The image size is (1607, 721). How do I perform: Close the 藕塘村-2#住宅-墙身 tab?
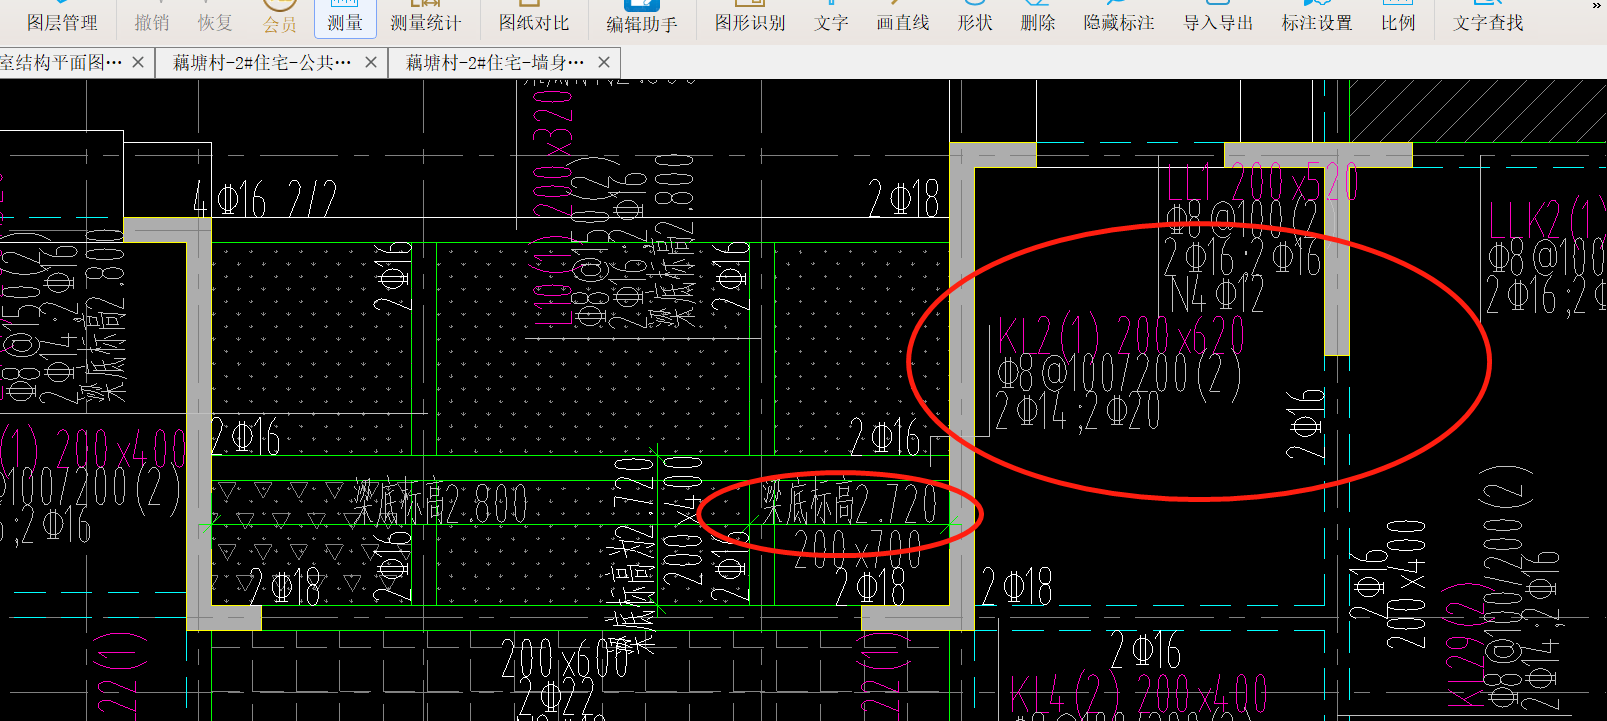tap(604, 62)
